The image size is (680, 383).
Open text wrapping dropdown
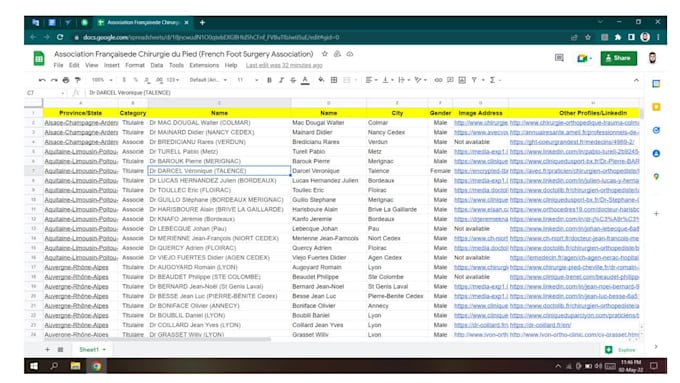click(403, 80)
